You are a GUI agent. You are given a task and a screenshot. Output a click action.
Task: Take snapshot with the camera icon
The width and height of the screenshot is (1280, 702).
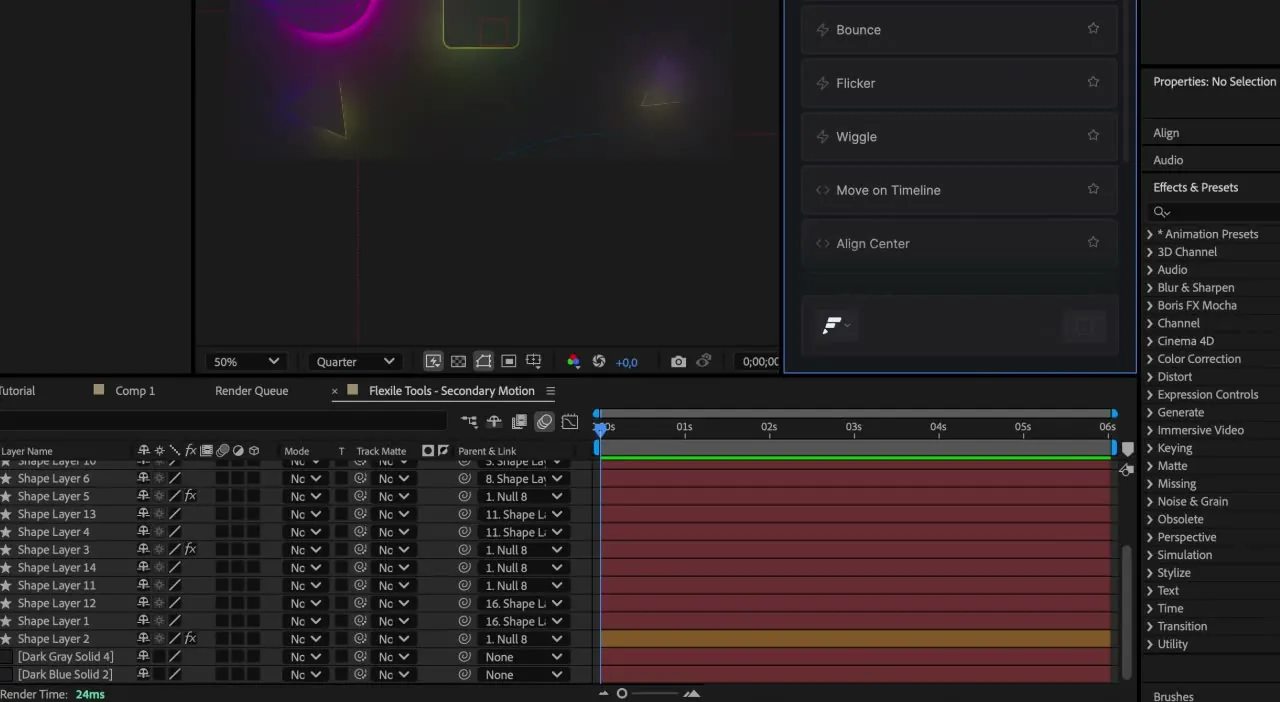point(678,361)
